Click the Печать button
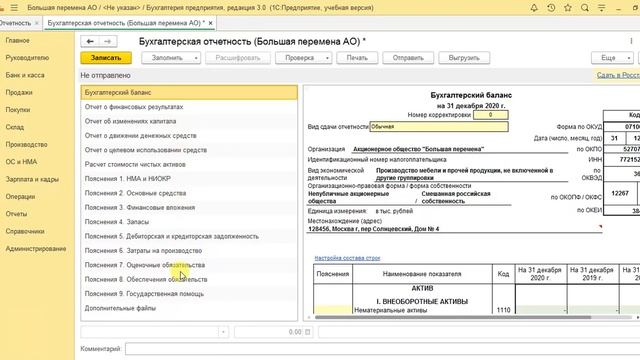 click(357, 58)
